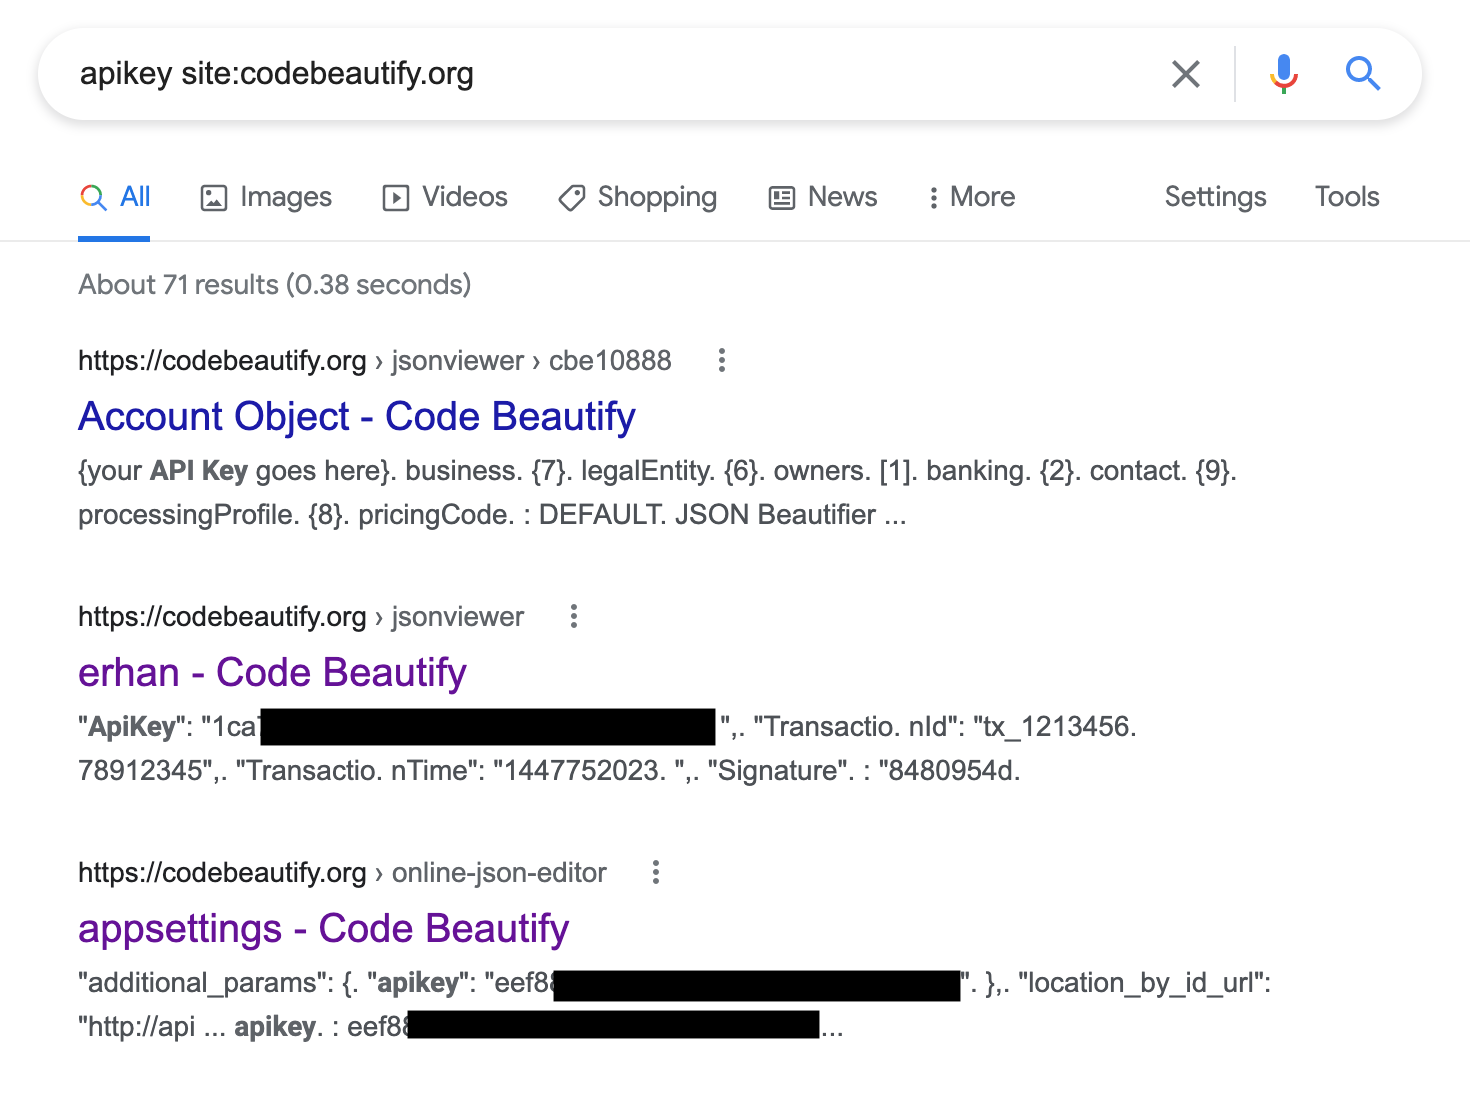Screen dimensions: 1470x1094
Task: Clear the search box with the X icon
Action: click(x=1185, y=74)
